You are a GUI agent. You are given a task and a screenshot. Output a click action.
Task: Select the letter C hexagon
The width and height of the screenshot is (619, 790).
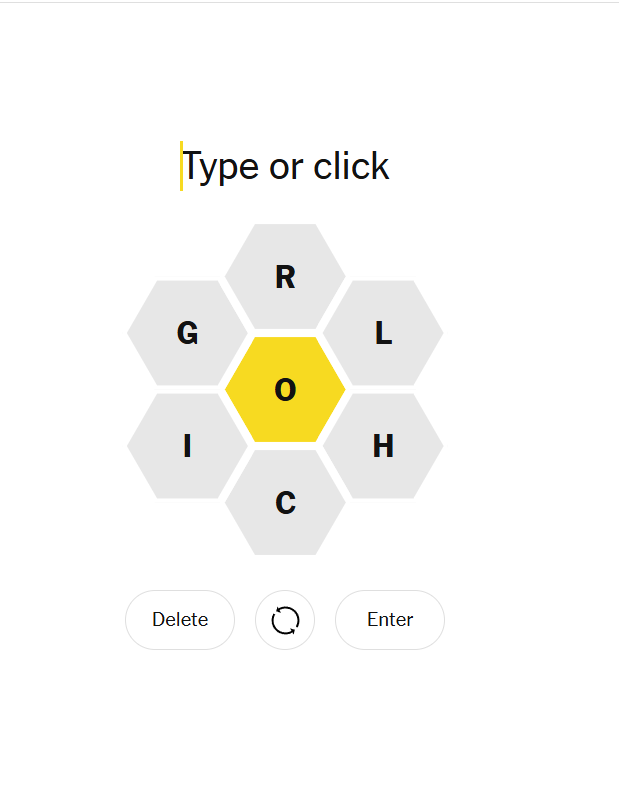[x=285, y=502]
